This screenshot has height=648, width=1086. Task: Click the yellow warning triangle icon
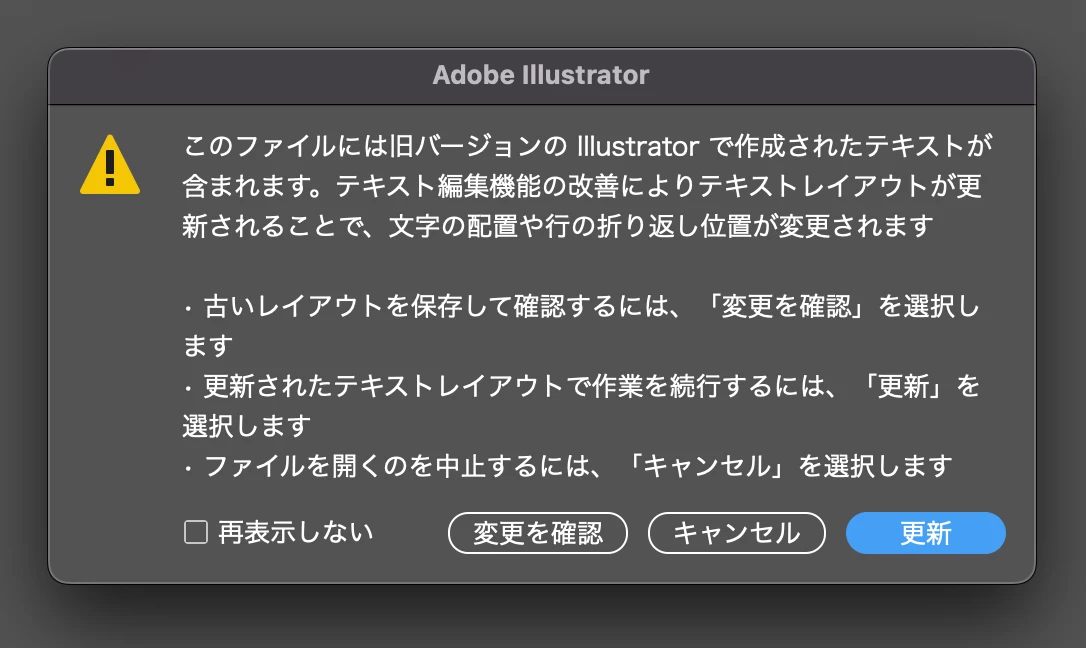pos(110,165)
